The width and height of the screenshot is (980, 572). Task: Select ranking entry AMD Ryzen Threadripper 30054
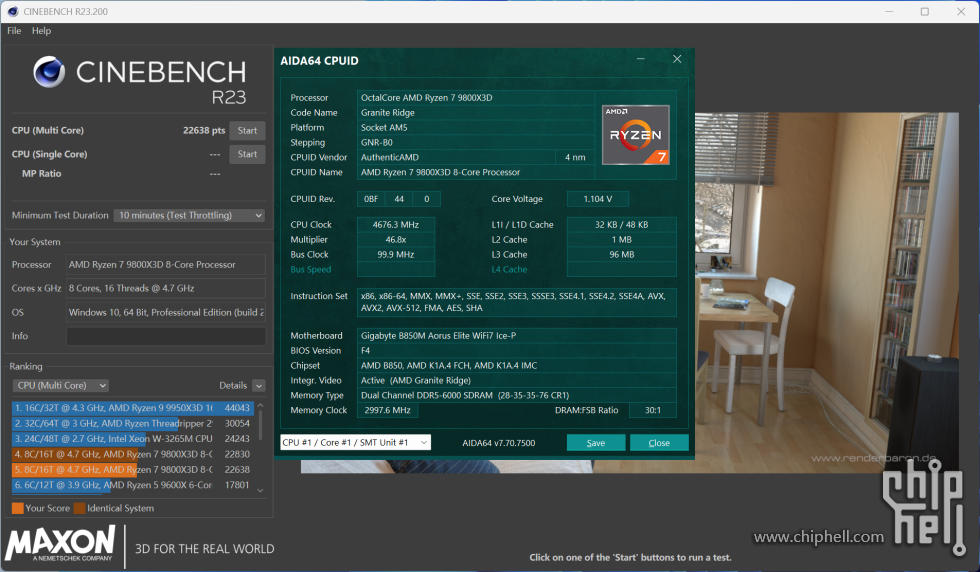click(x=132, y=423)
